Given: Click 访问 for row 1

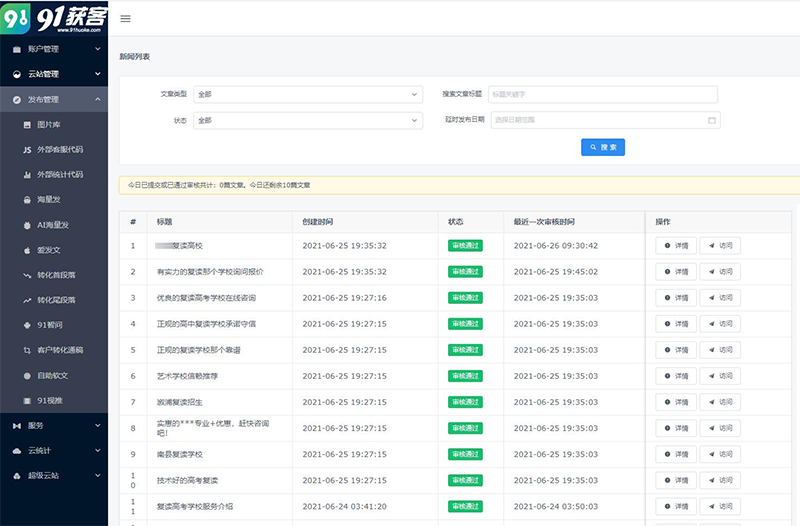Looking at the screenshot, I should (x=720, y=245).
